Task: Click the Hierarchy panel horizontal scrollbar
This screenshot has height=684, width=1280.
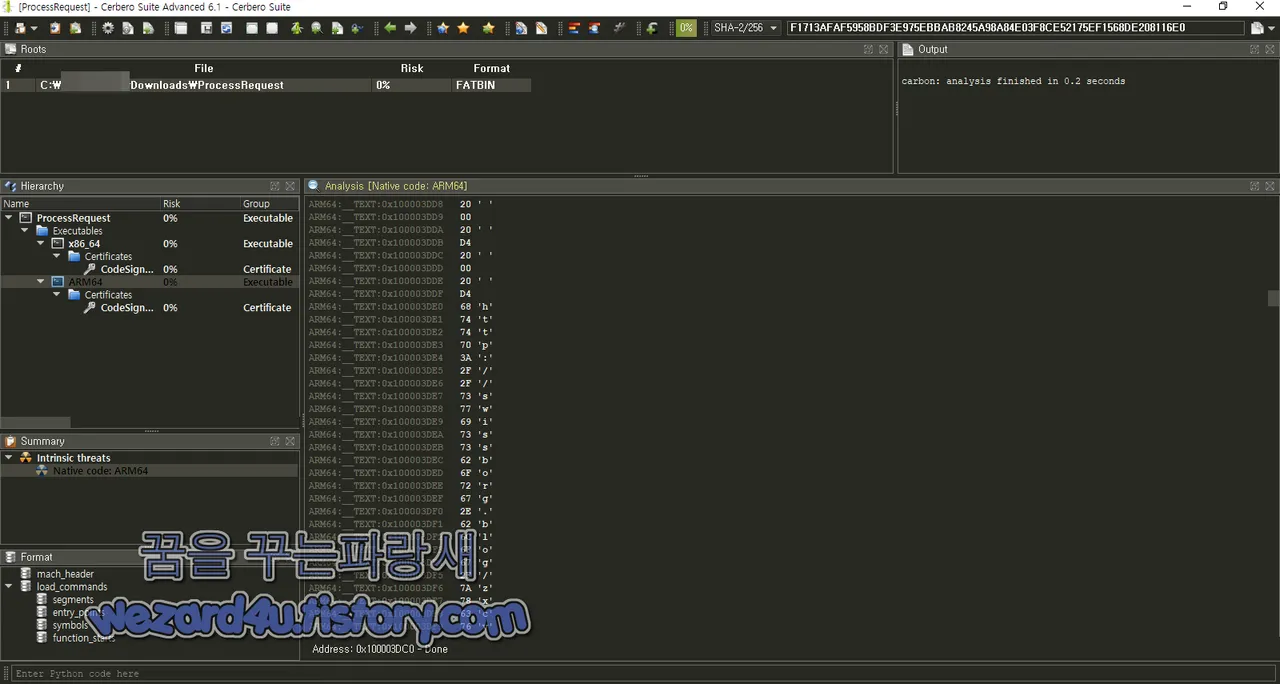Action: [36, 423]
